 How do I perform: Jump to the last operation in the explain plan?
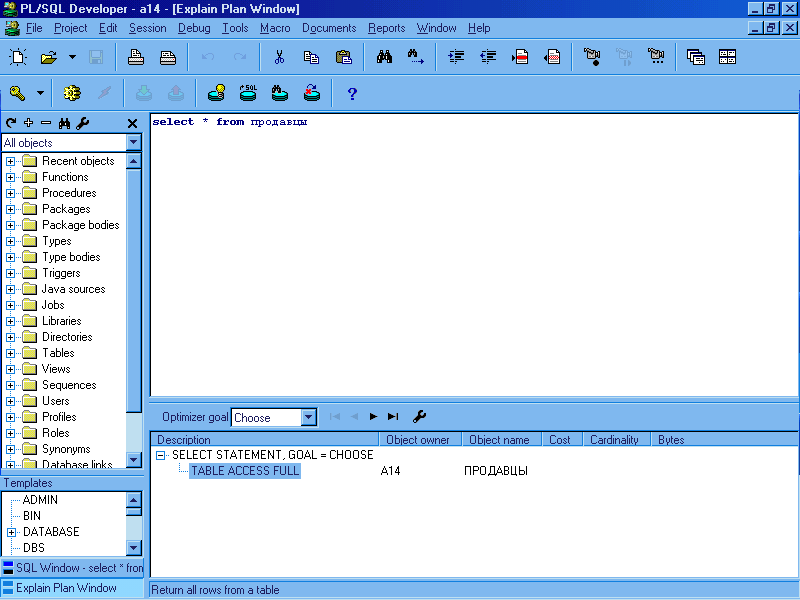tap(393, 417)
